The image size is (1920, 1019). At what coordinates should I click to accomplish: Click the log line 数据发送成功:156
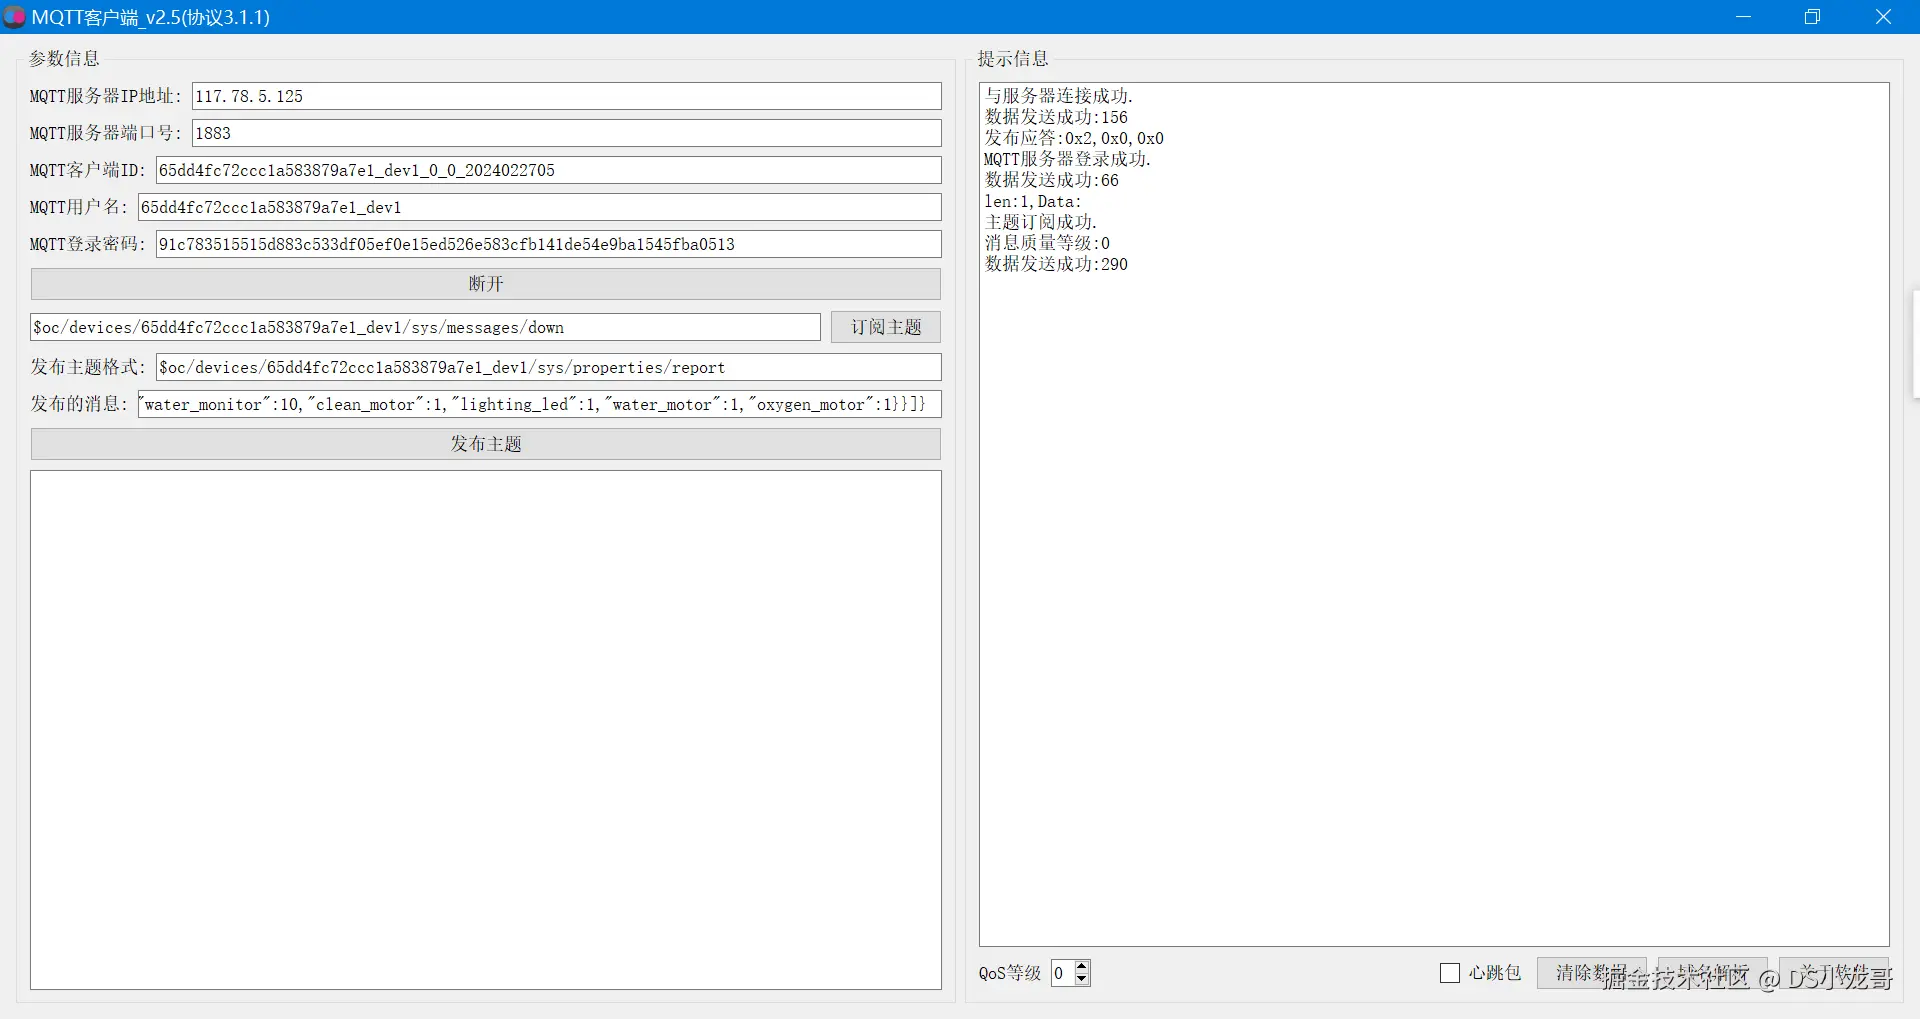tap(1056, 117)
